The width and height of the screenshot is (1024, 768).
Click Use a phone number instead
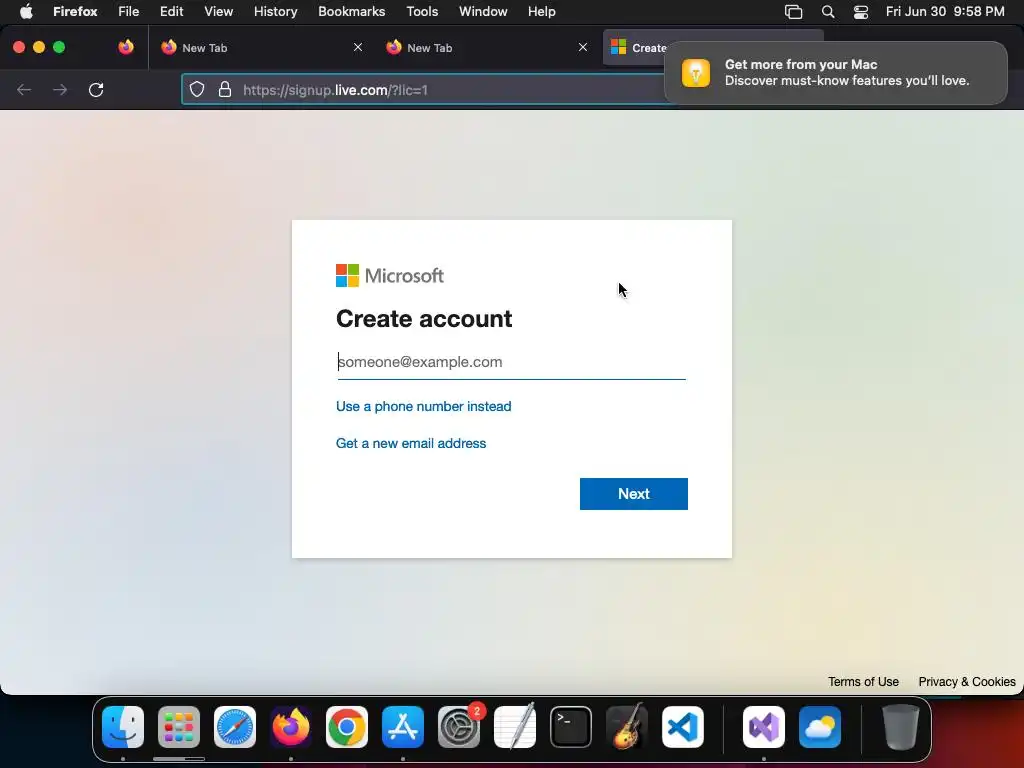click(423, 406)
